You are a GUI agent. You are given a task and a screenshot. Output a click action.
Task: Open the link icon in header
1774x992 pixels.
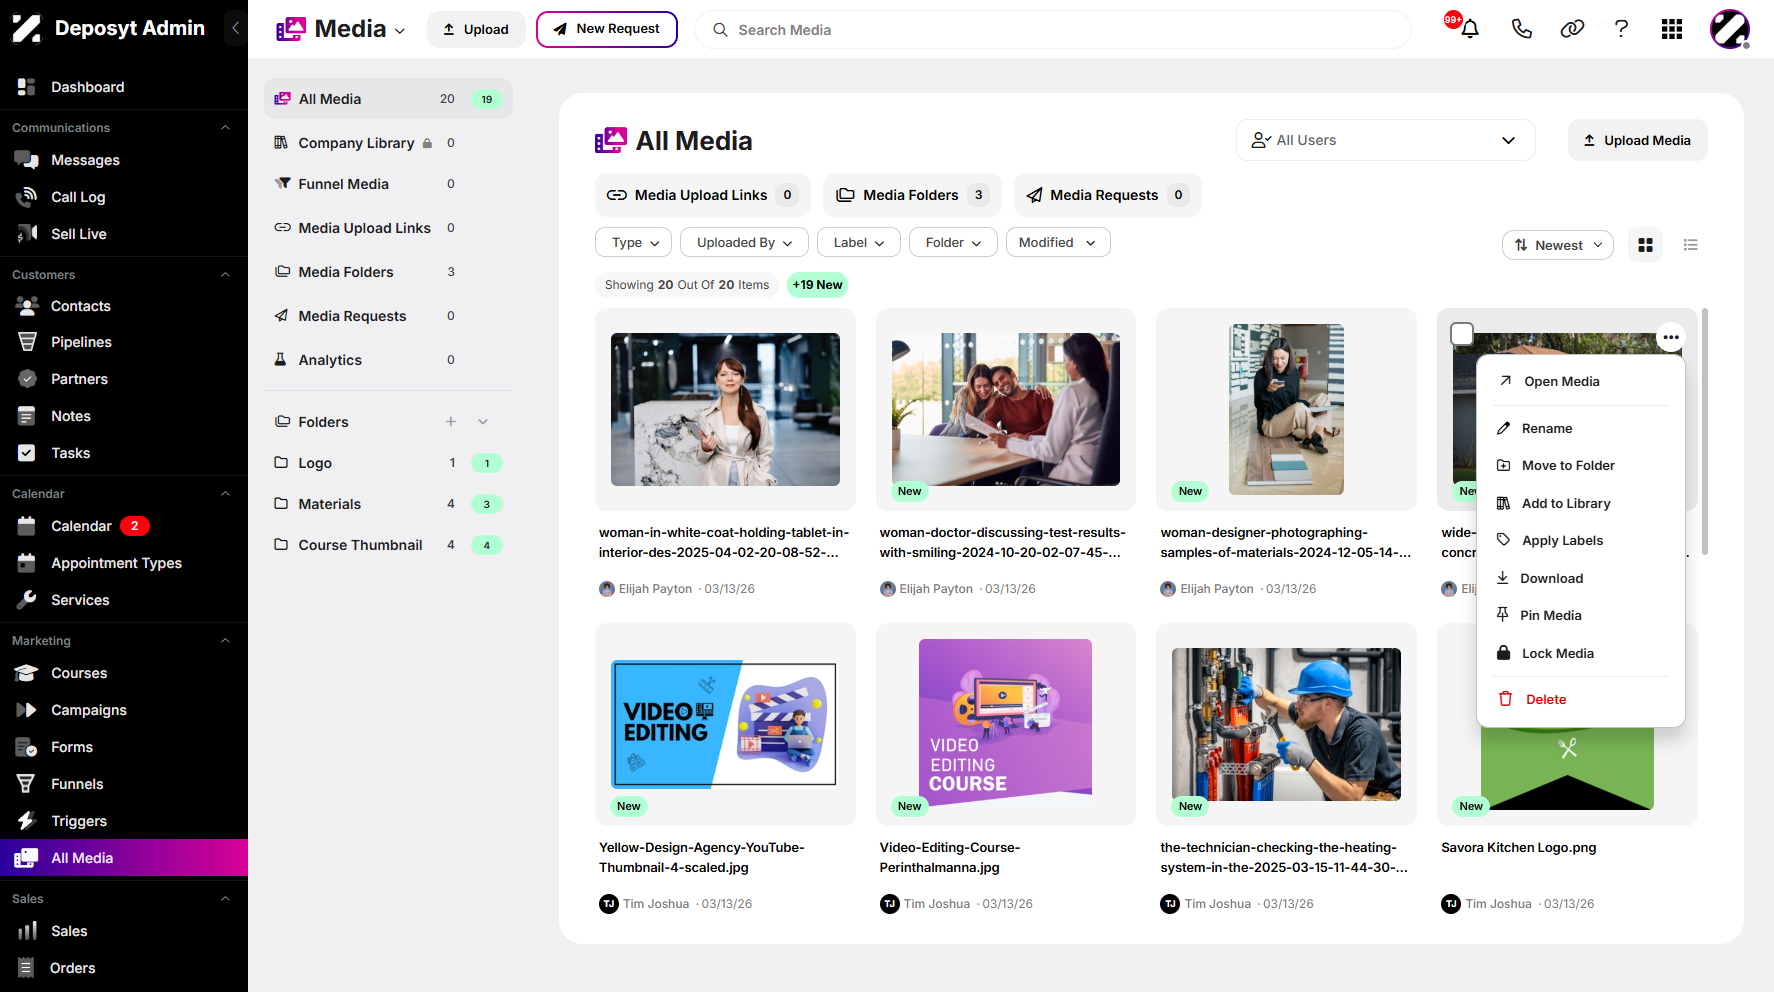1572,29
